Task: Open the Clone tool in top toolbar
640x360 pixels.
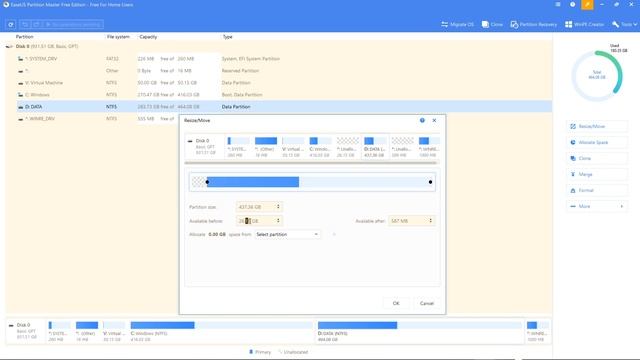Action: click(x=492, y=24)
